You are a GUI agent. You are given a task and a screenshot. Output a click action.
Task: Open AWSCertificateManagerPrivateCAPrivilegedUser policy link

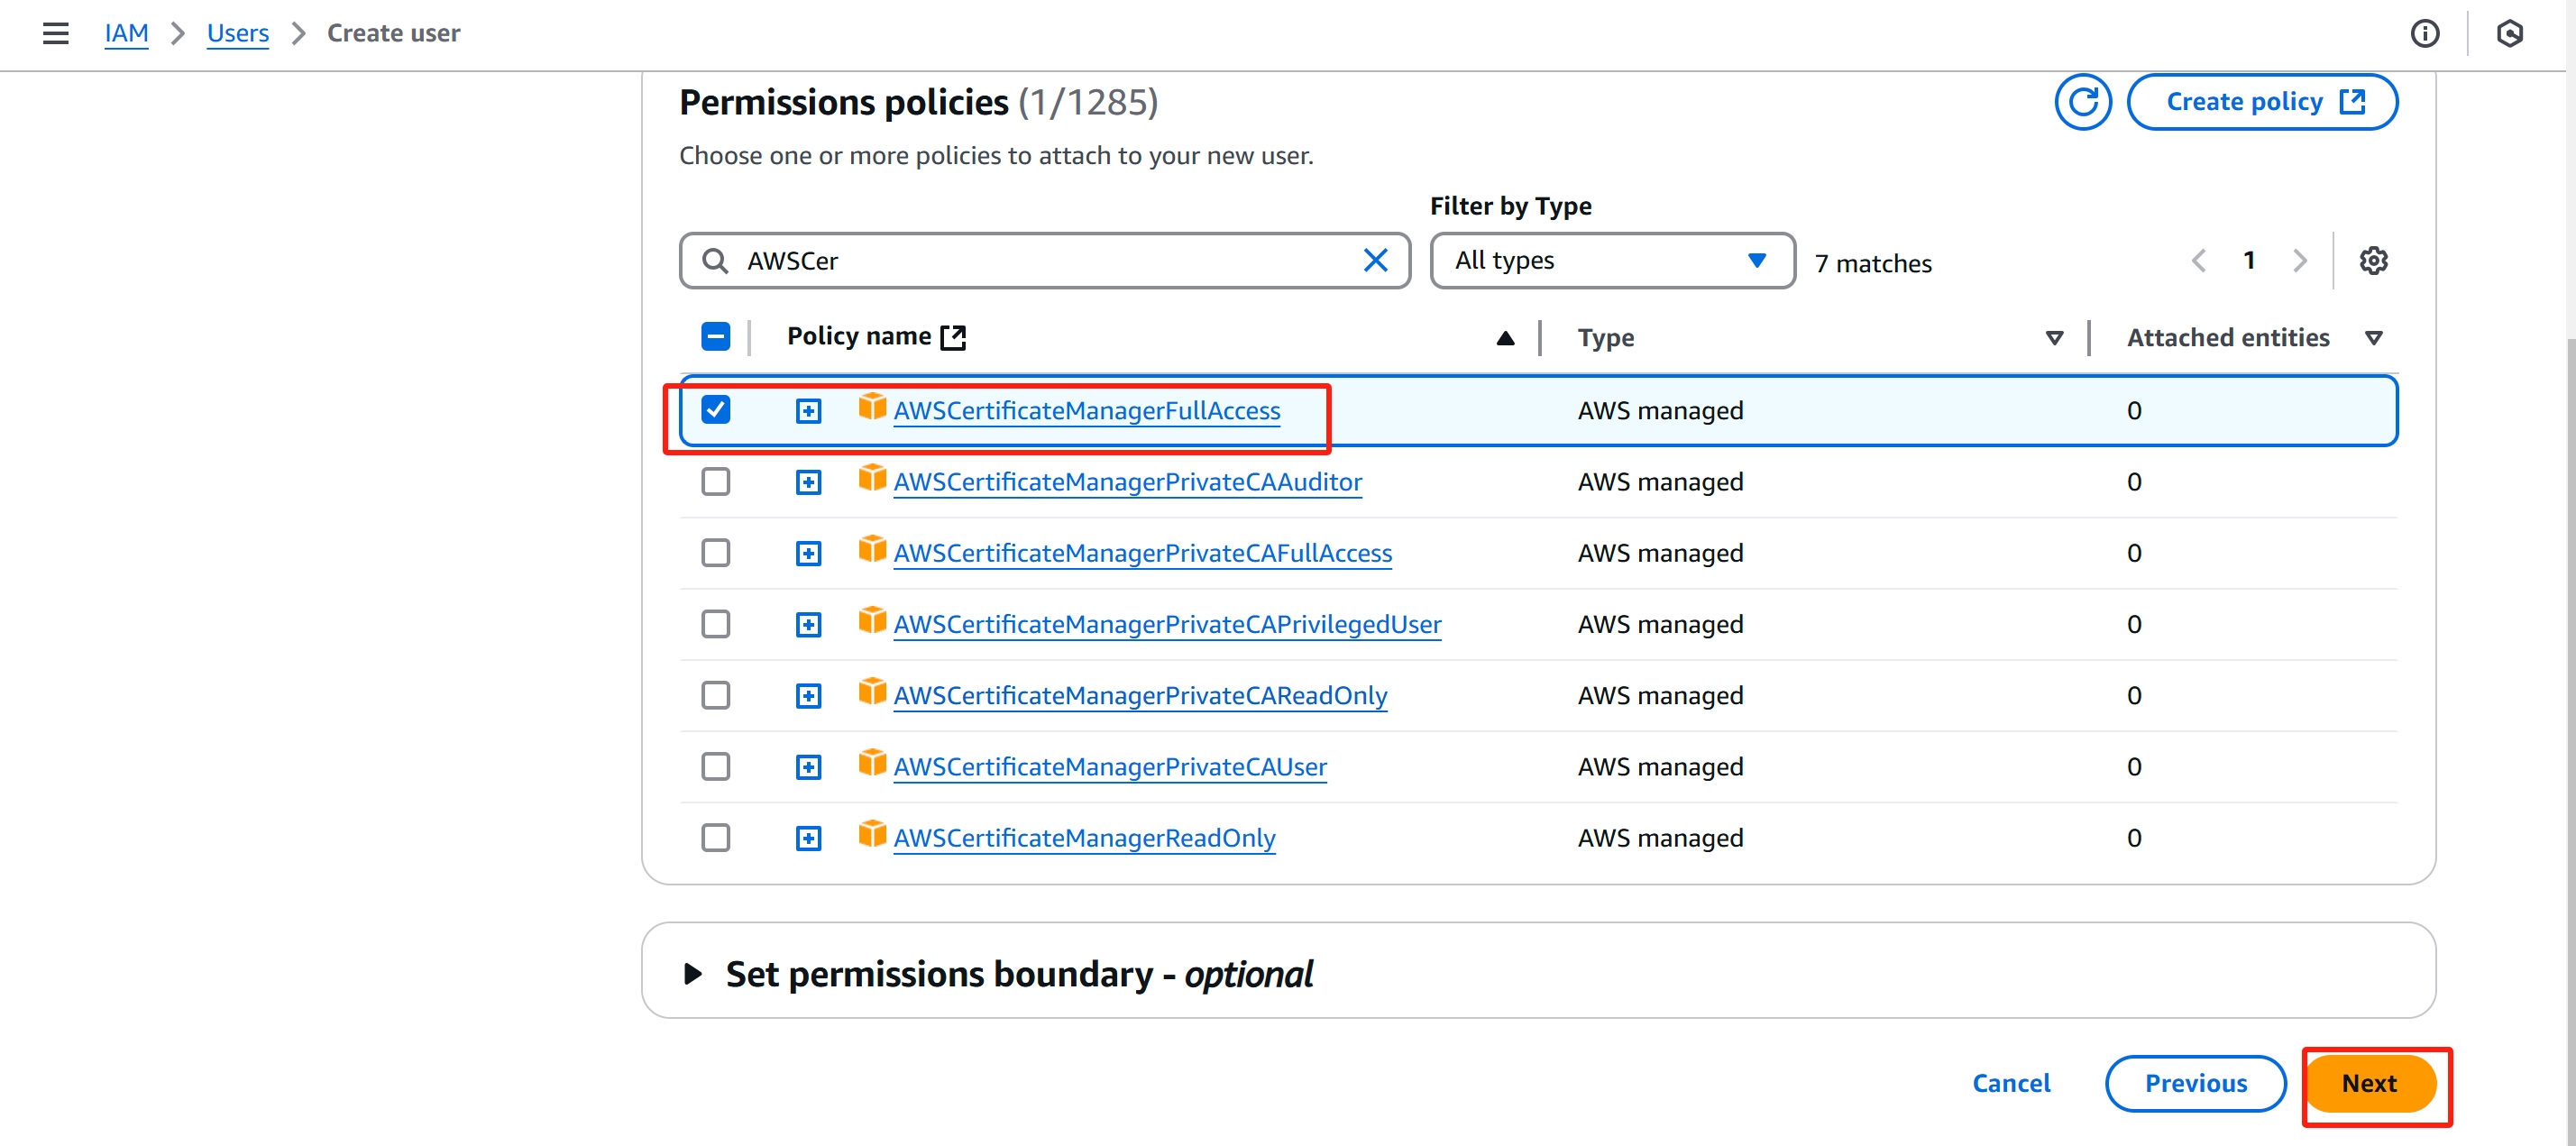coord(1167,625)
